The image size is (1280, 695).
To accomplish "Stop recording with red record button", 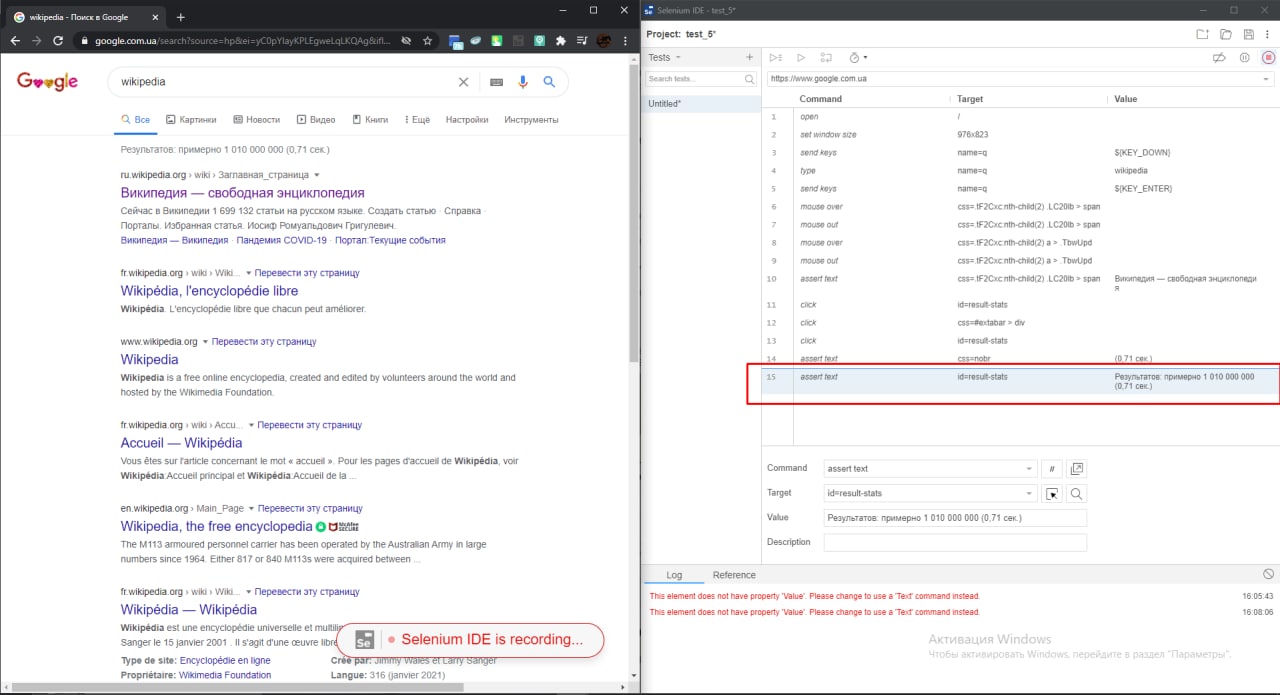I will point(1268,58).
